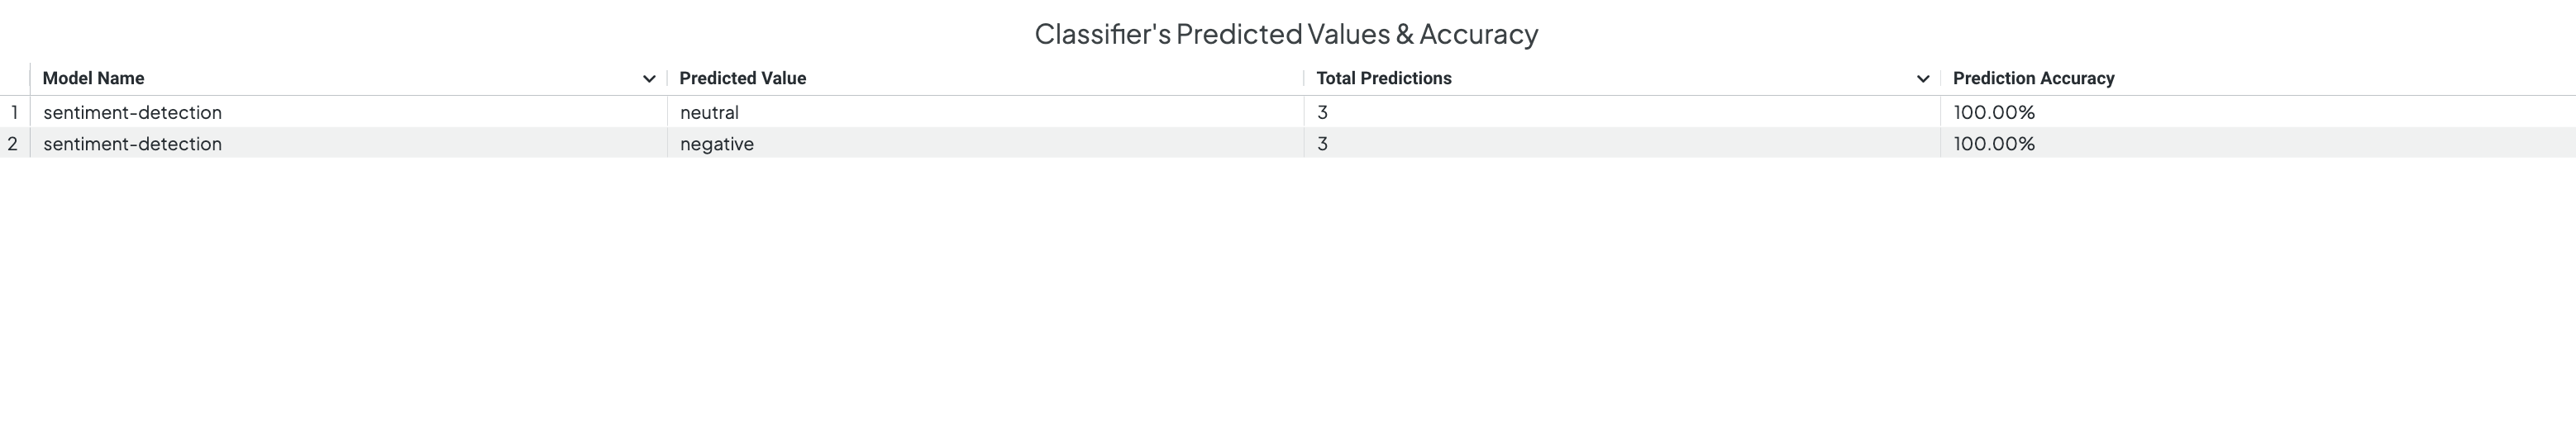Click total predictions cell in negative row
Image resolution: width=2576 pixels, height=441 pixels.
pos(1622,143)
